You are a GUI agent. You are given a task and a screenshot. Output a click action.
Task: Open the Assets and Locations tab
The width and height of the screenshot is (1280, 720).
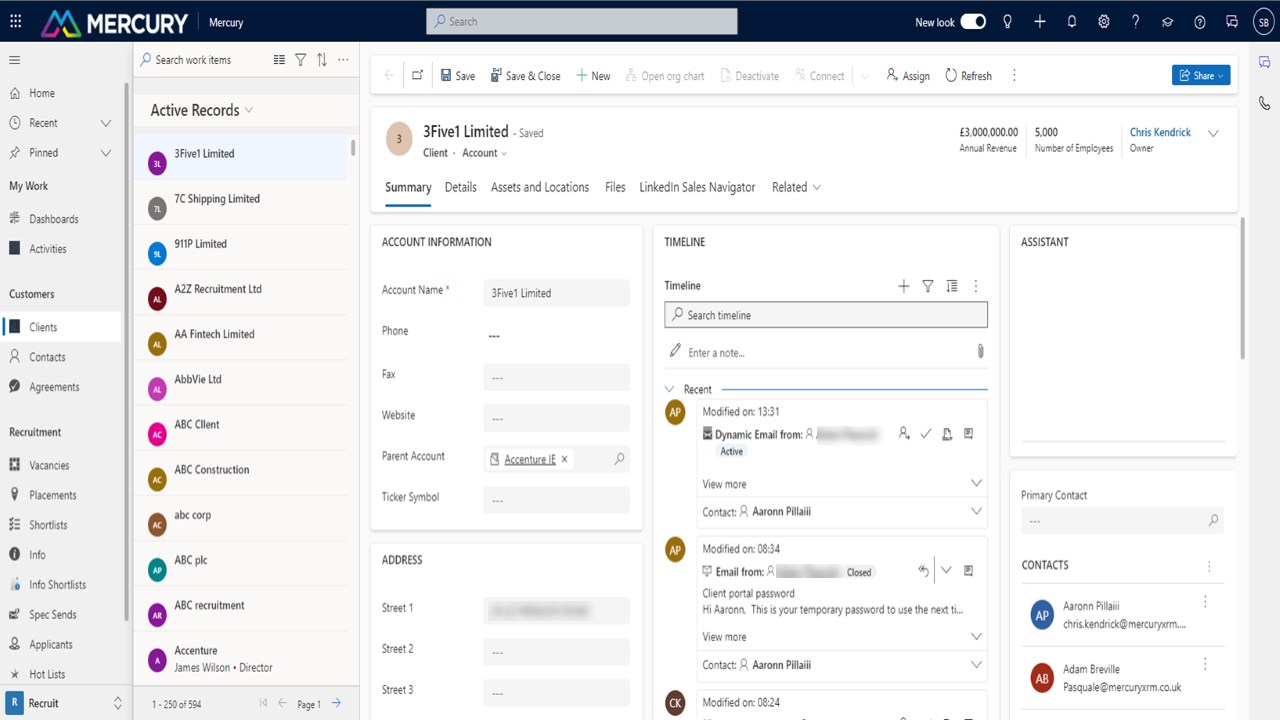540,187
